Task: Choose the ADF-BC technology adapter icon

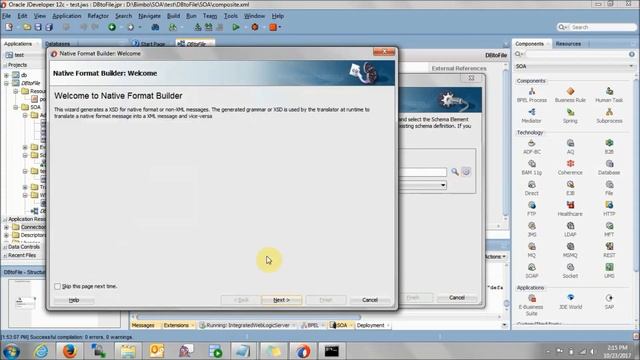Action: click(x=531, y=143)
